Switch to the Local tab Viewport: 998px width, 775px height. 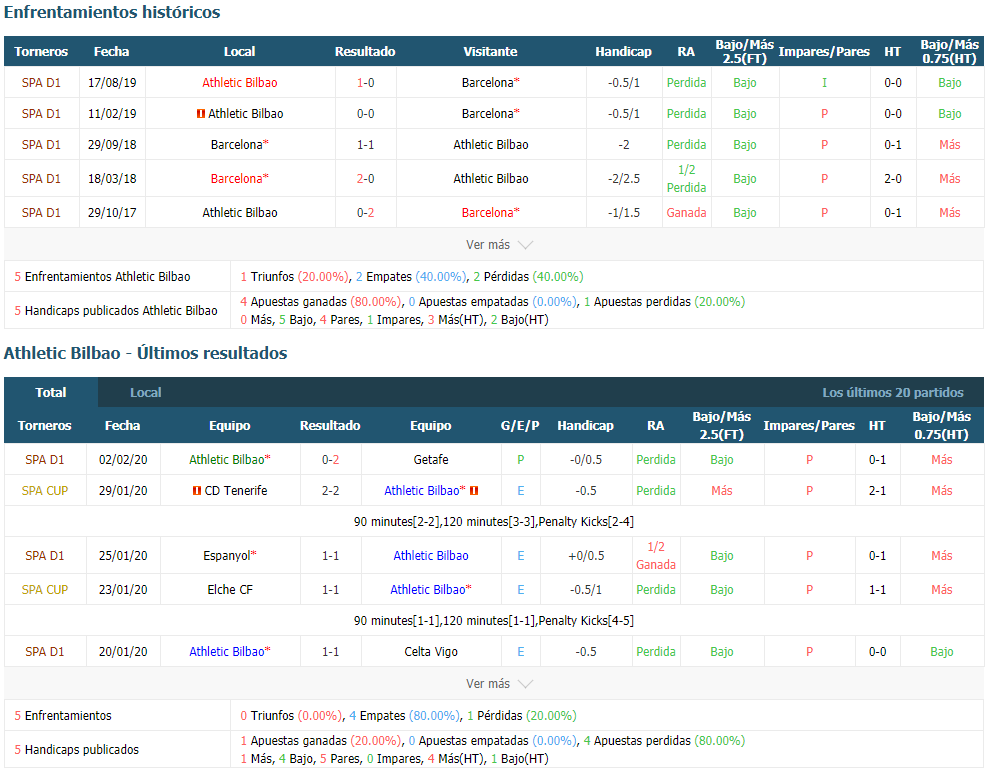pyautogui.click(x=146, y=393)
